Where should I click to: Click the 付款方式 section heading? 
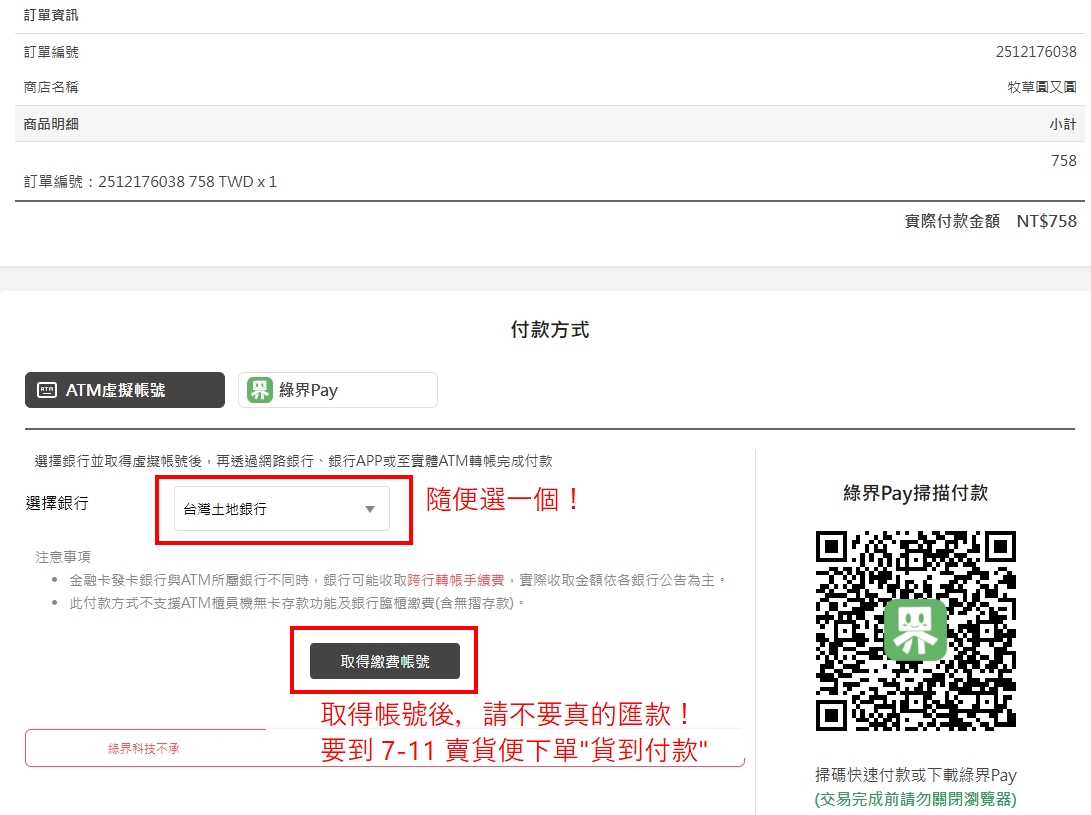550,329
